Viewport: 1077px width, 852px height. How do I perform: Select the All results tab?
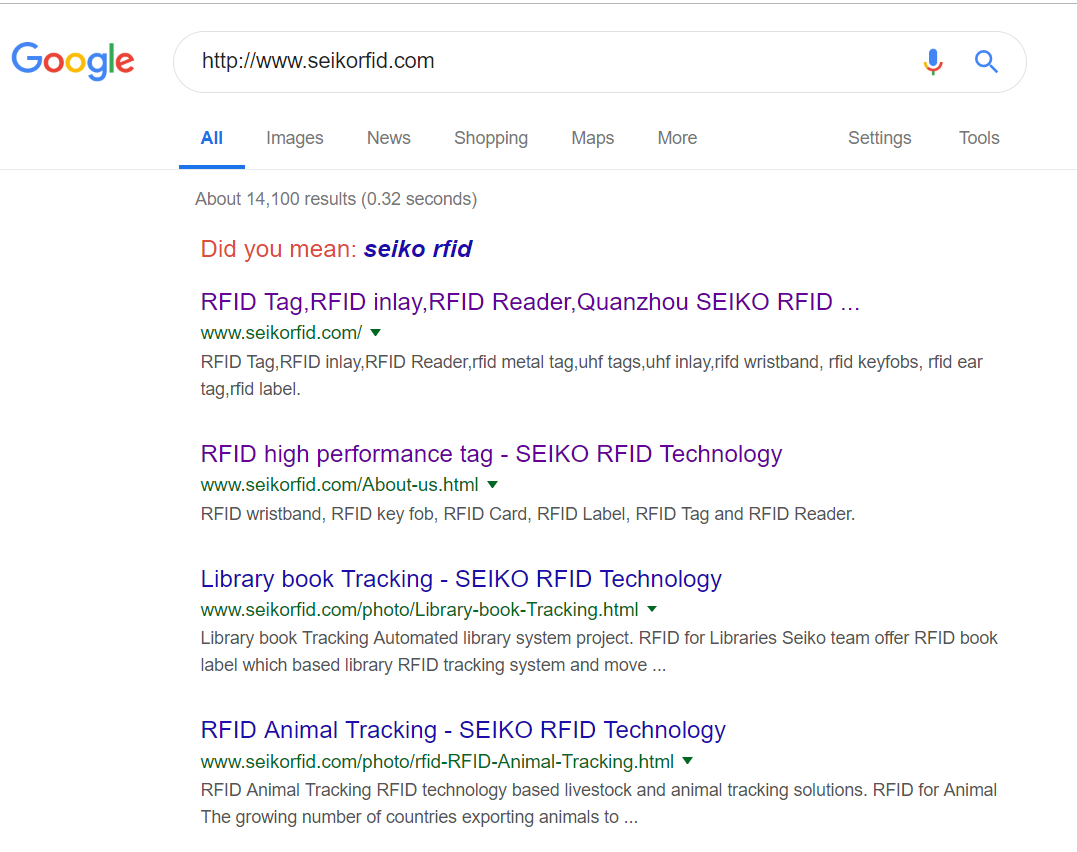212,138
